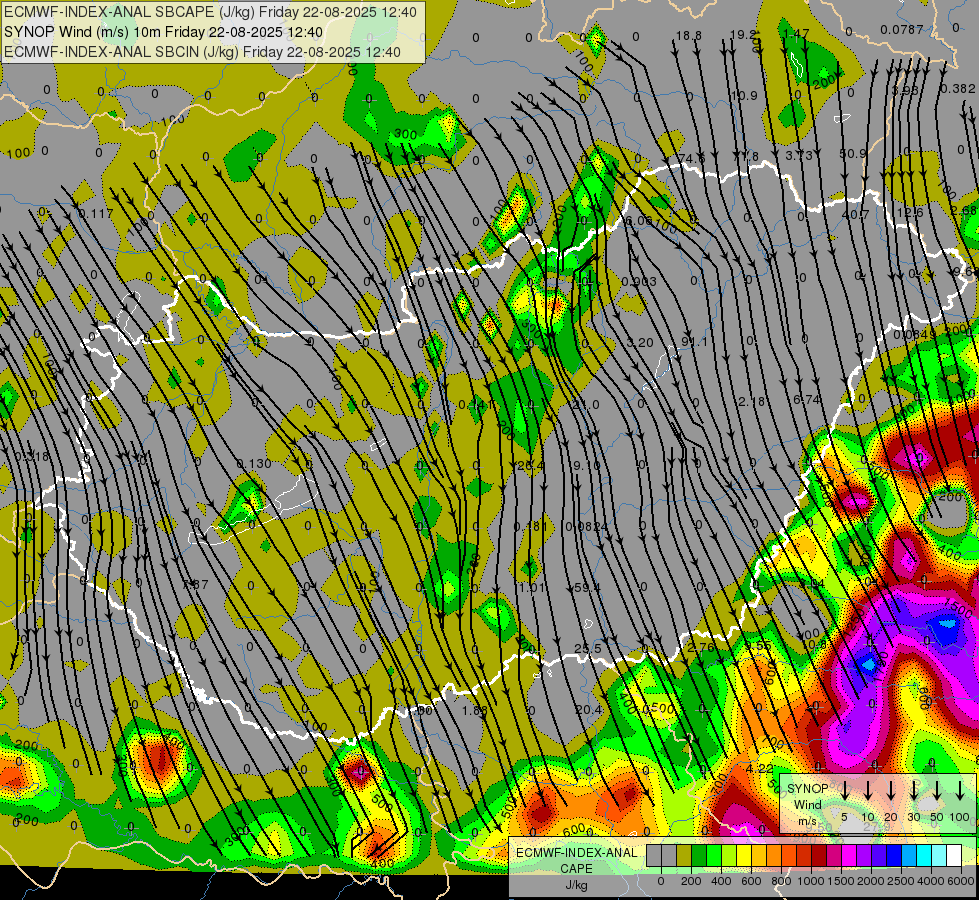979x900 pixels.
Task: Click the SYNOP Wind m/s legend label
Action: [x=807, y=804]
